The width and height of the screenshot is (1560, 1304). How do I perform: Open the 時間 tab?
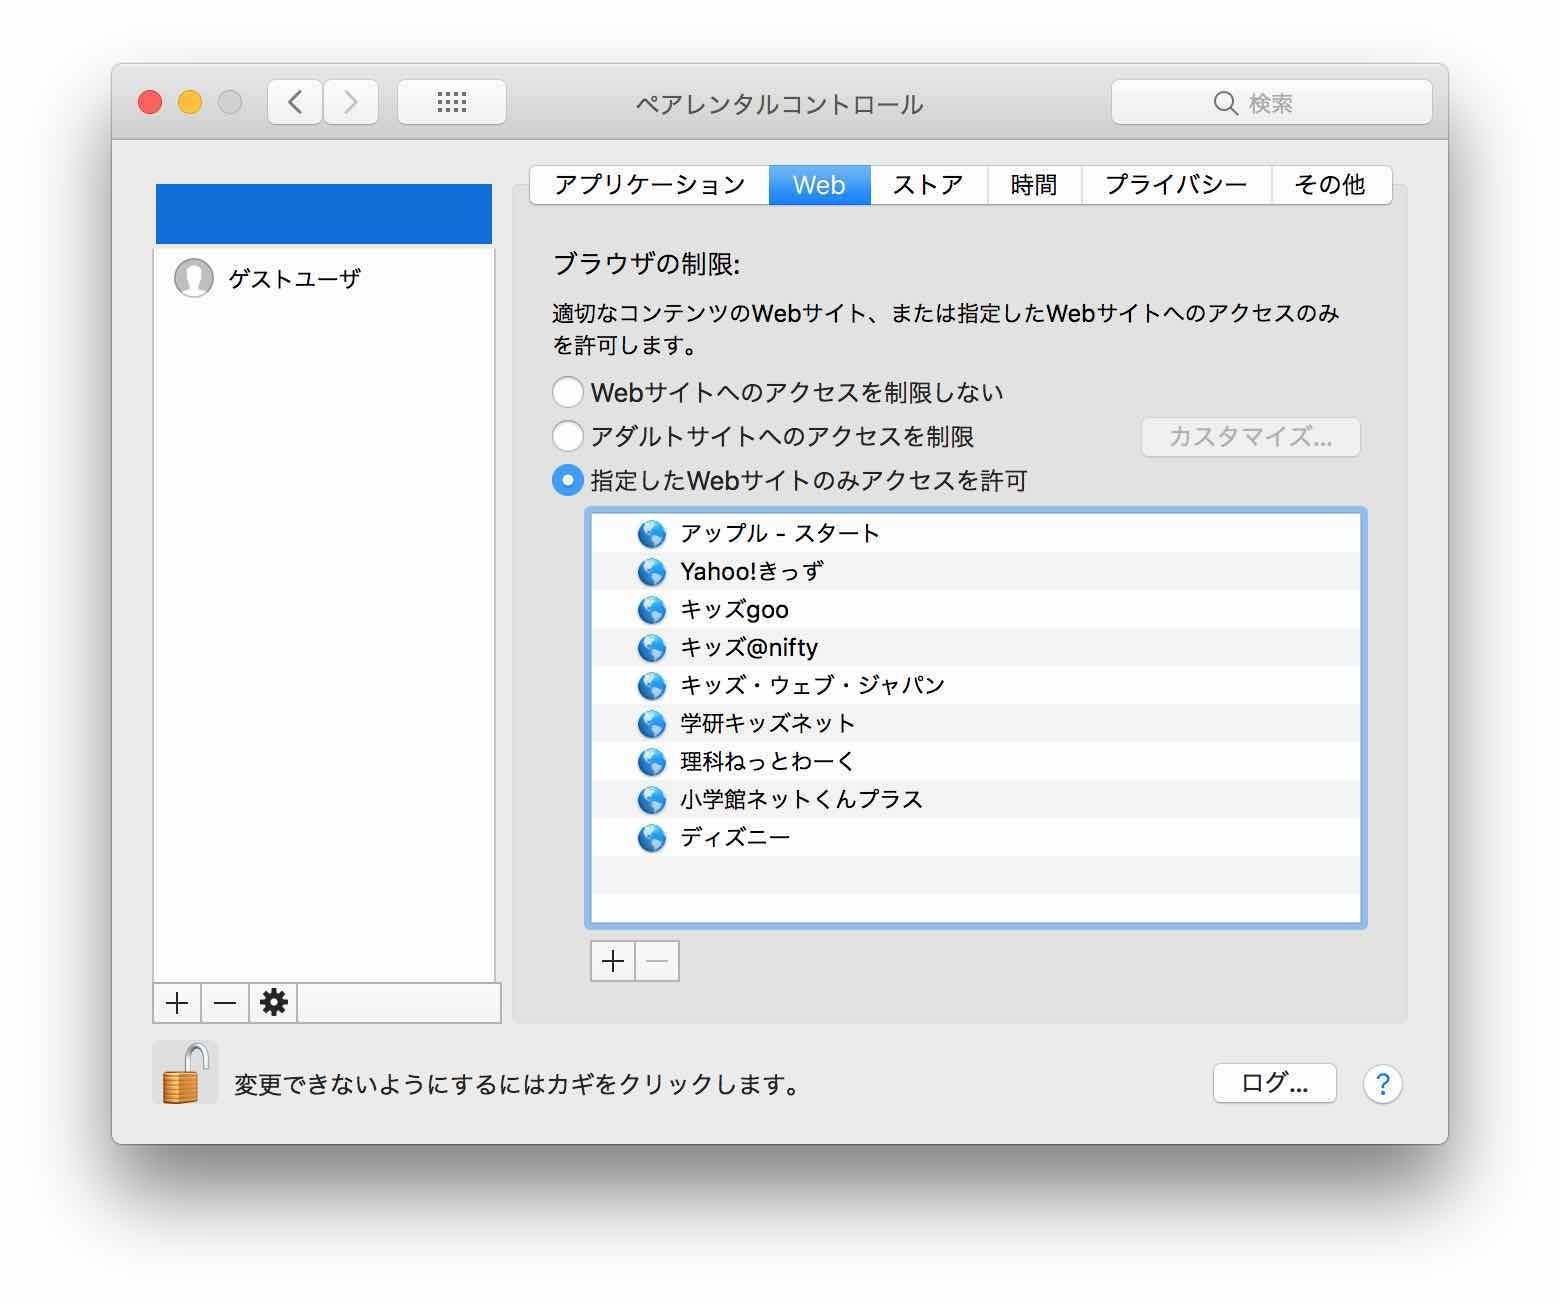[1034, 185]
